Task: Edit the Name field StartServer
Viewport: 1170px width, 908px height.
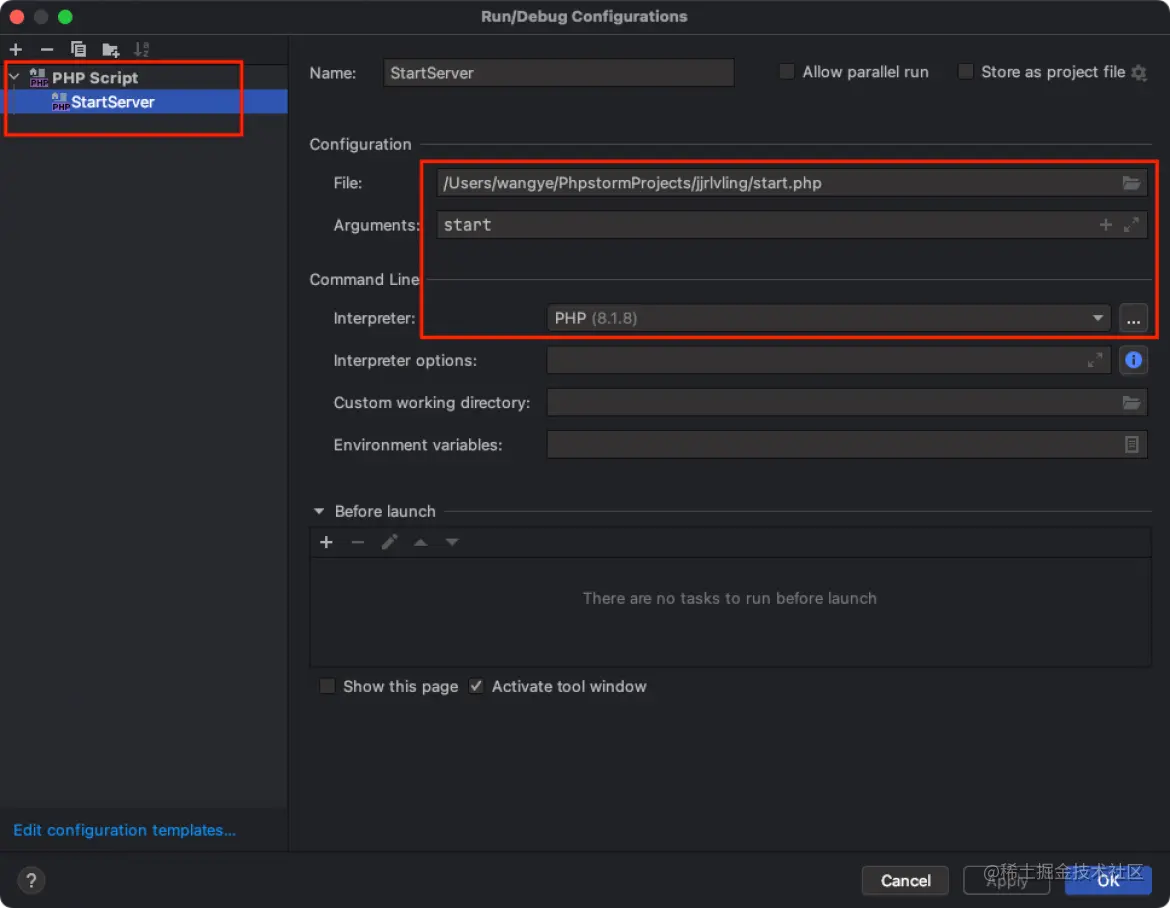Action: 558,73
